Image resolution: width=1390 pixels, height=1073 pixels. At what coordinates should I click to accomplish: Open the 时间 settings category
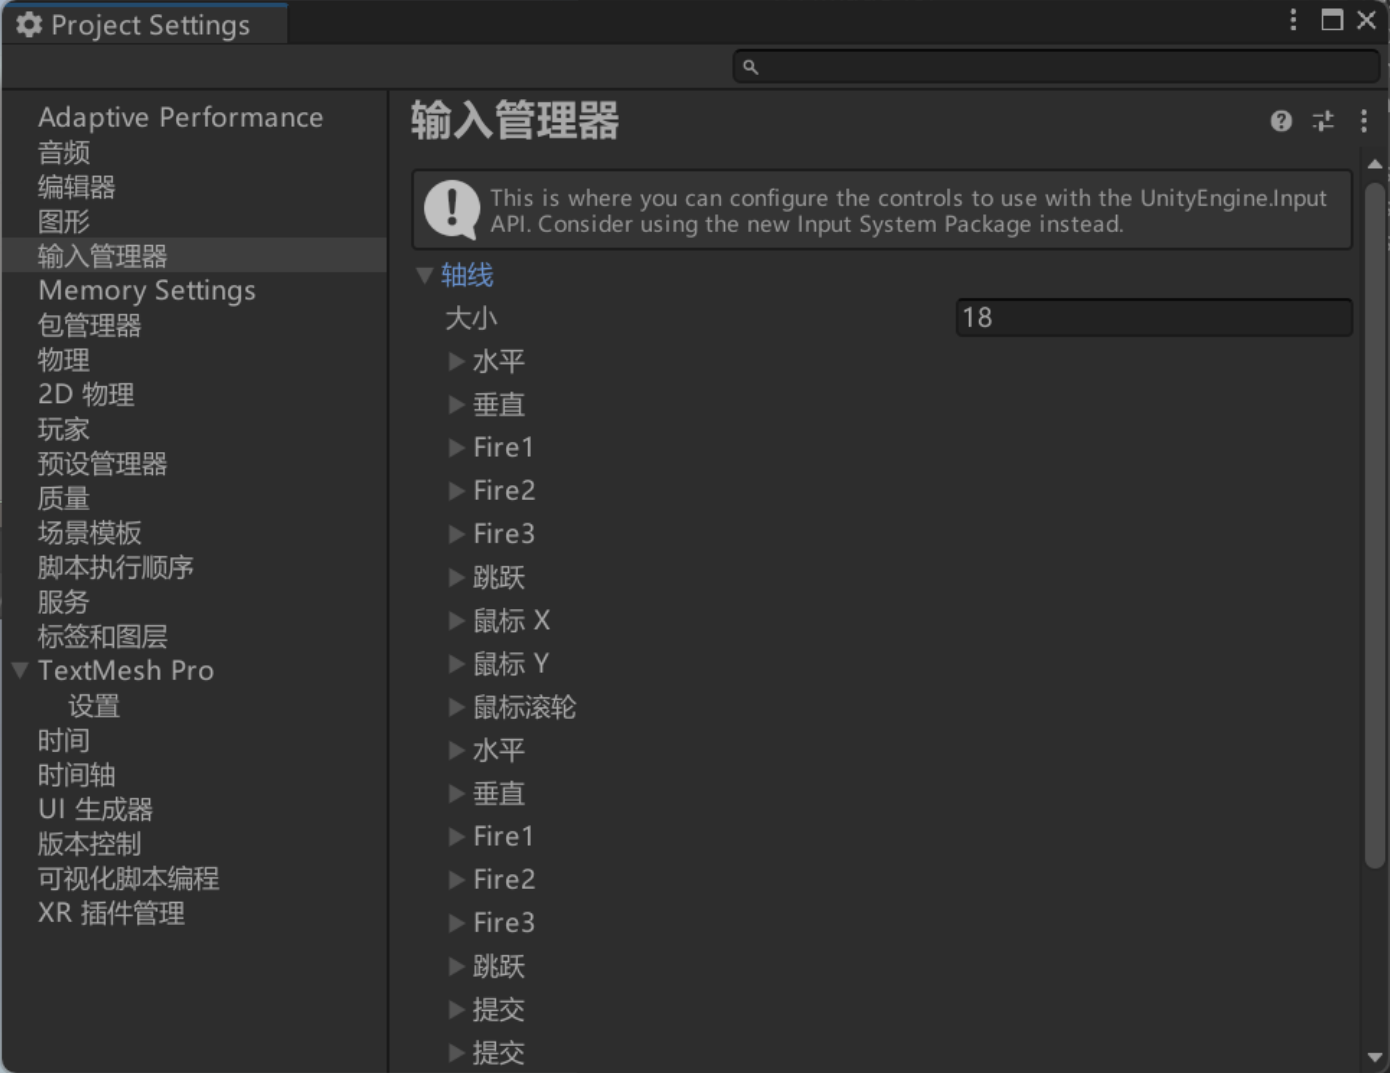(64, 741)
